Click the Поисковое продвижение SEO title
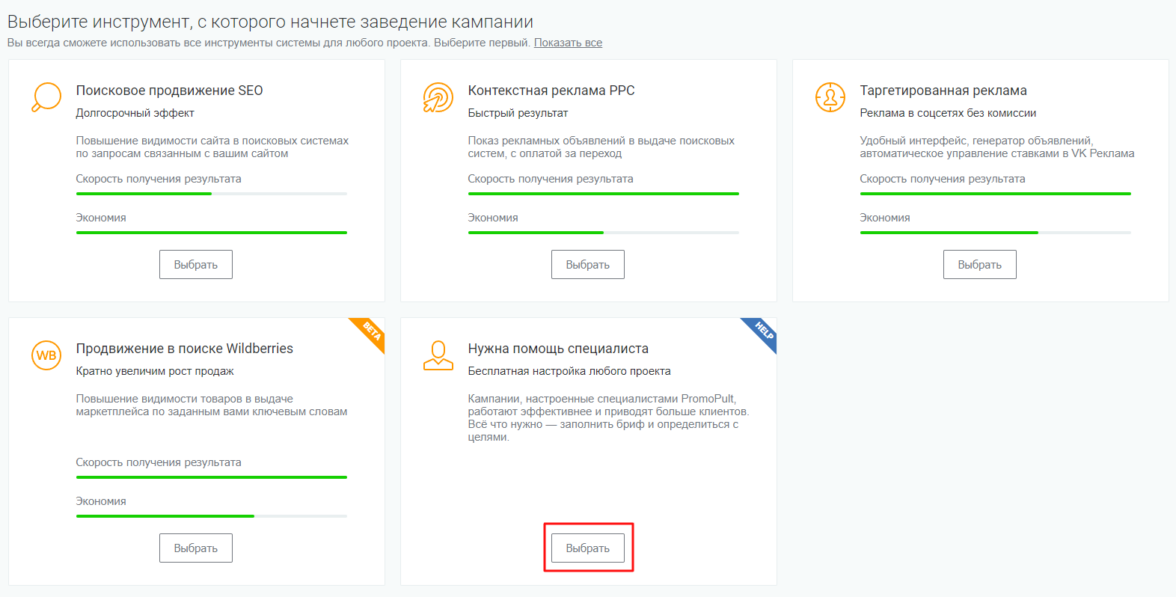This screenshot has height=597, width=1176. 169,91
